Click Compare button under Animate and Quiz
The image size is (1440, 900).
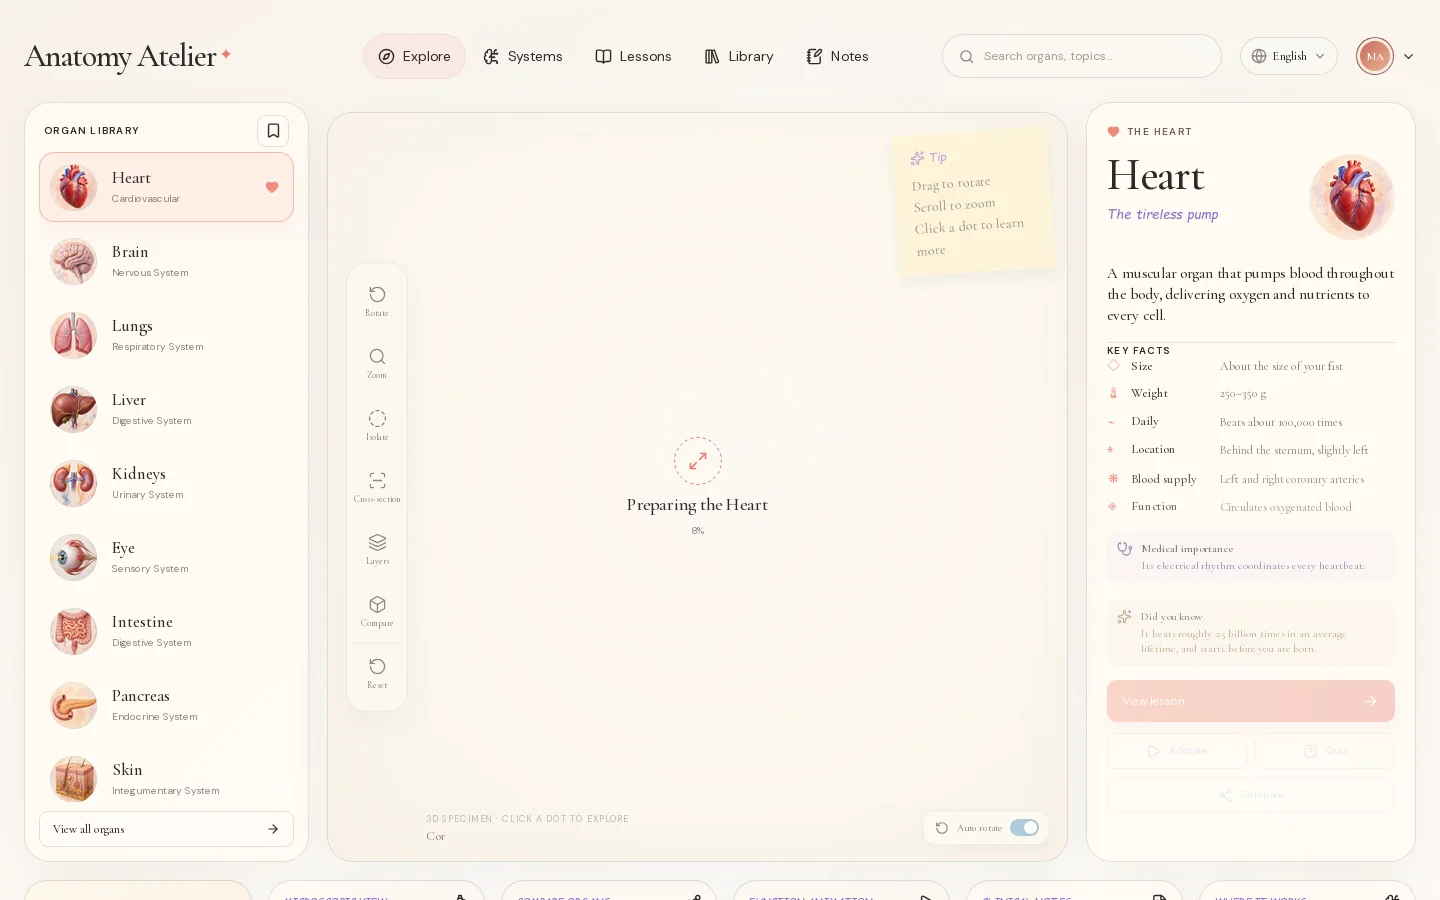coord(1251,795)
